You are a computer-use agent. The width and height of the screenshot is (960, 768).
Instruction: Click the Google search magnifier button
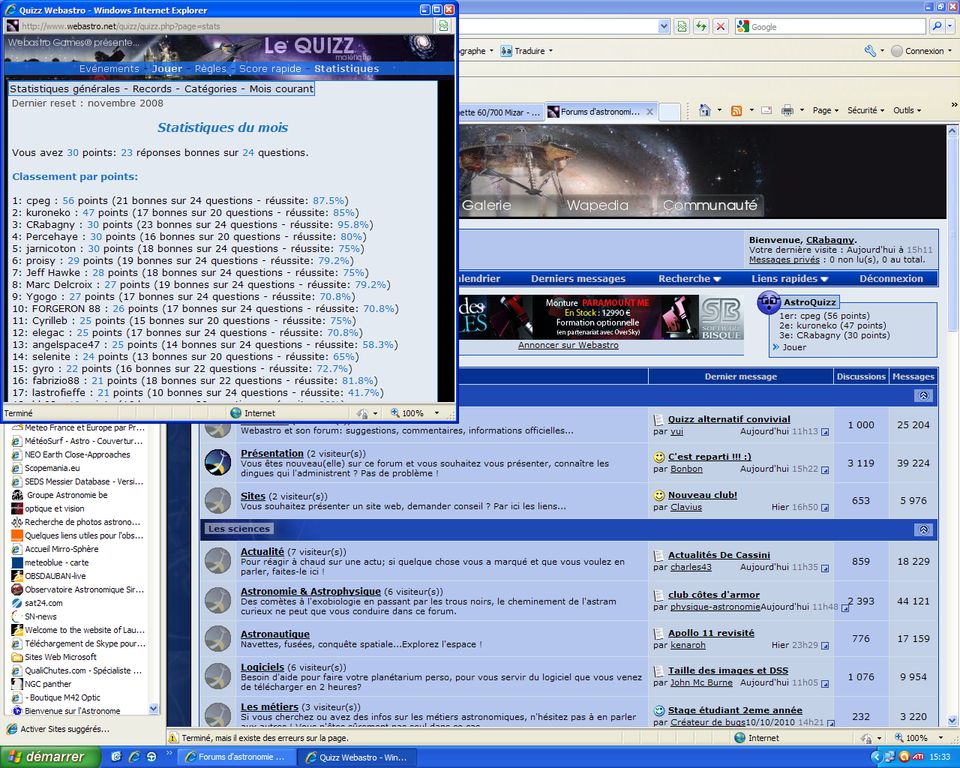pos(937,26)
